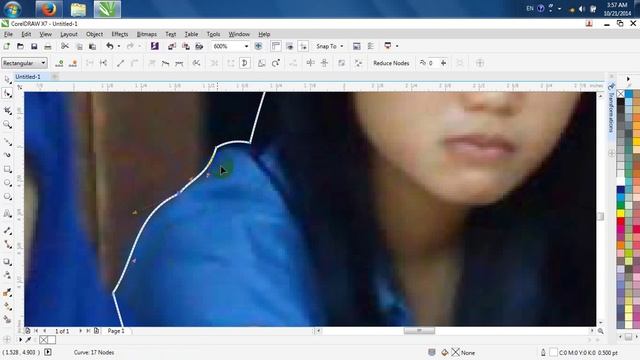The height and width of the screenshot is (360, 640).
Task: Click the Windows Start button
Action: tap(12, 9)
